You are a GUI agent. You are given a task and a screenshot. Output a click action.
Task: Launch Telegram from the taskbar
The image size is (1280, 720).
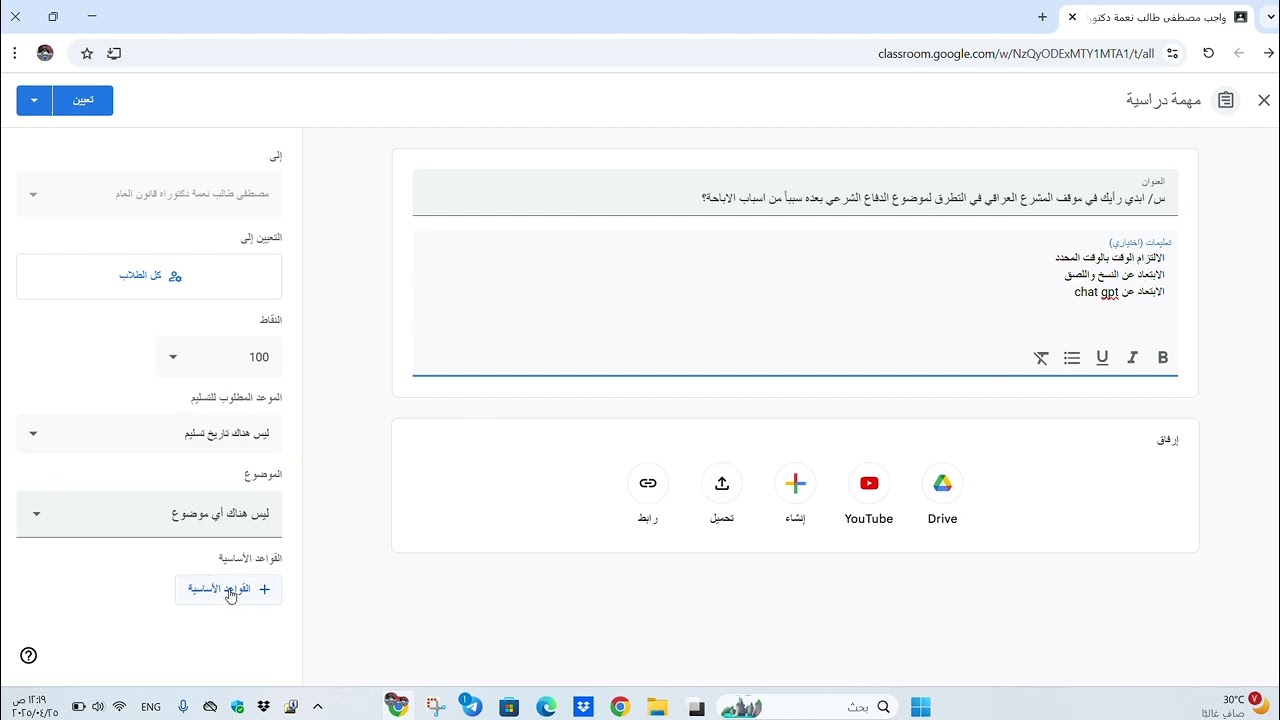coord(471,707)
